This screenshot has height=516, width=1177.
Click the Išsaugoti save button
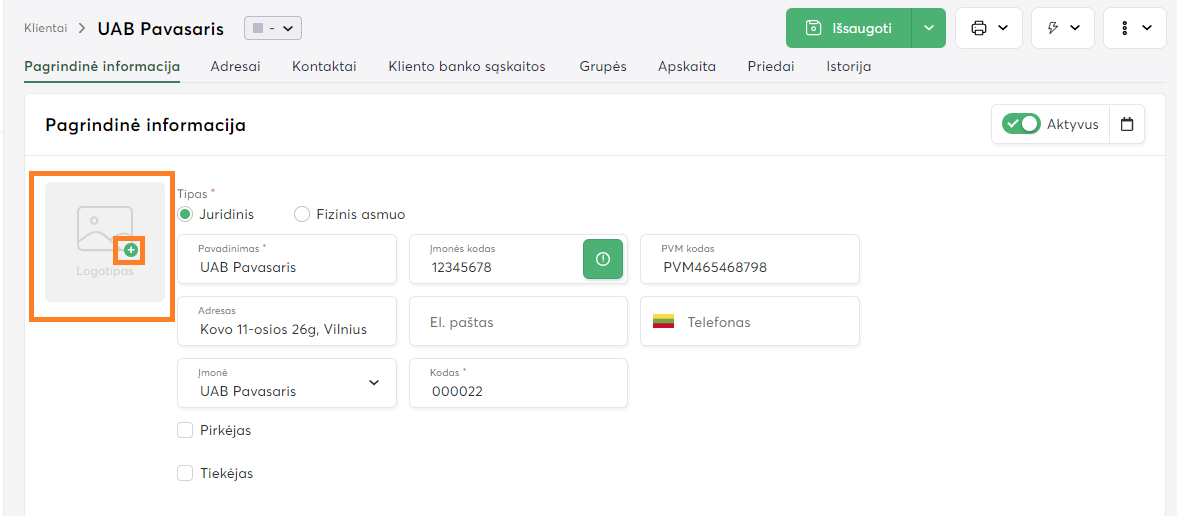849,28
